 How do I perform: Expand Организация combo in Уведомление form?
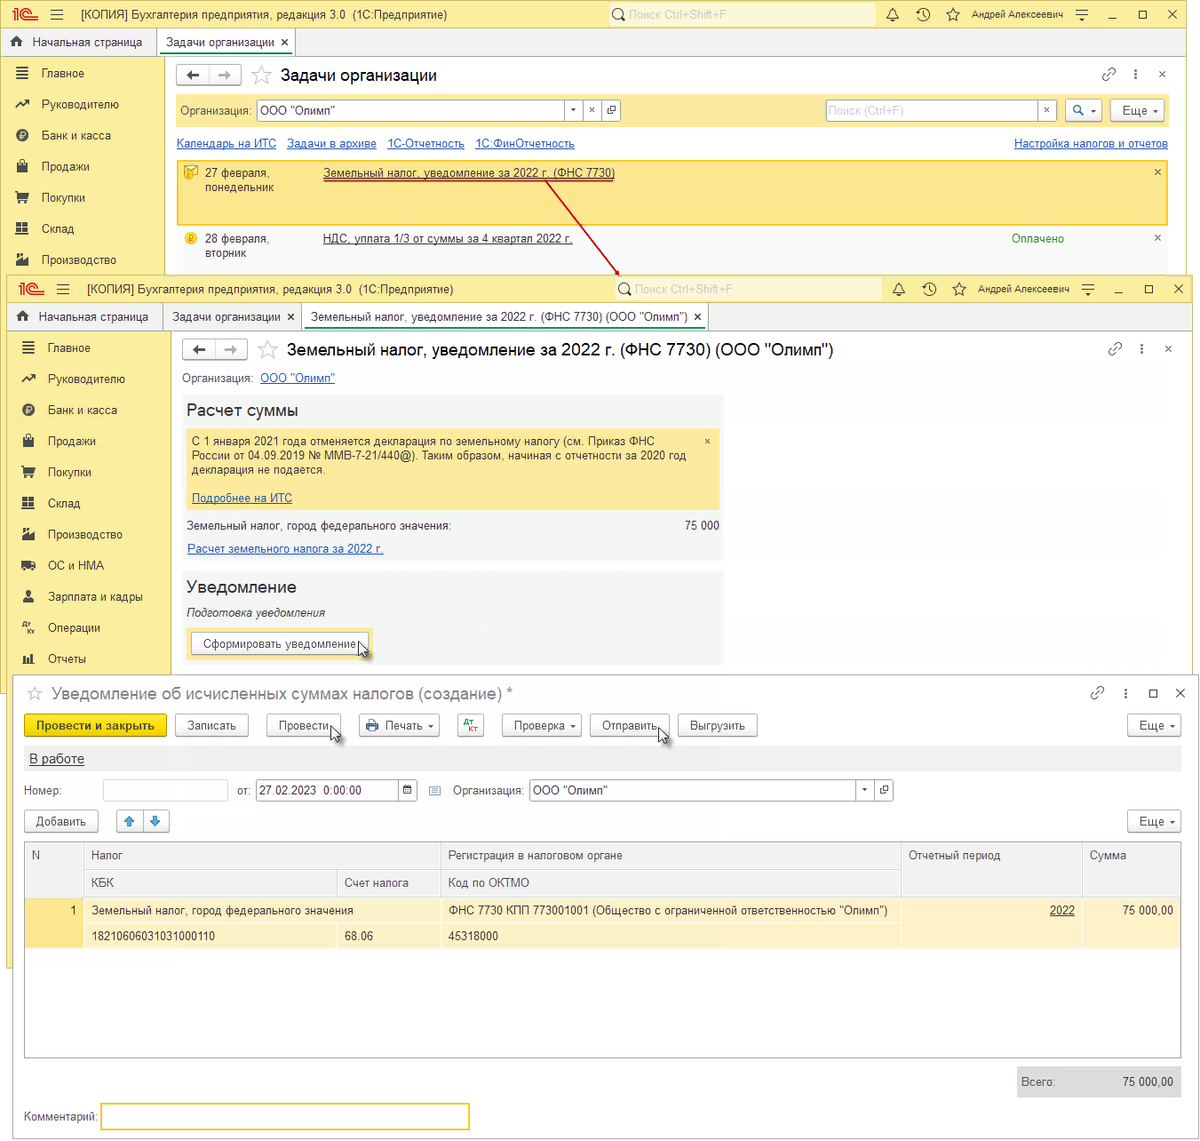(865, 790)
